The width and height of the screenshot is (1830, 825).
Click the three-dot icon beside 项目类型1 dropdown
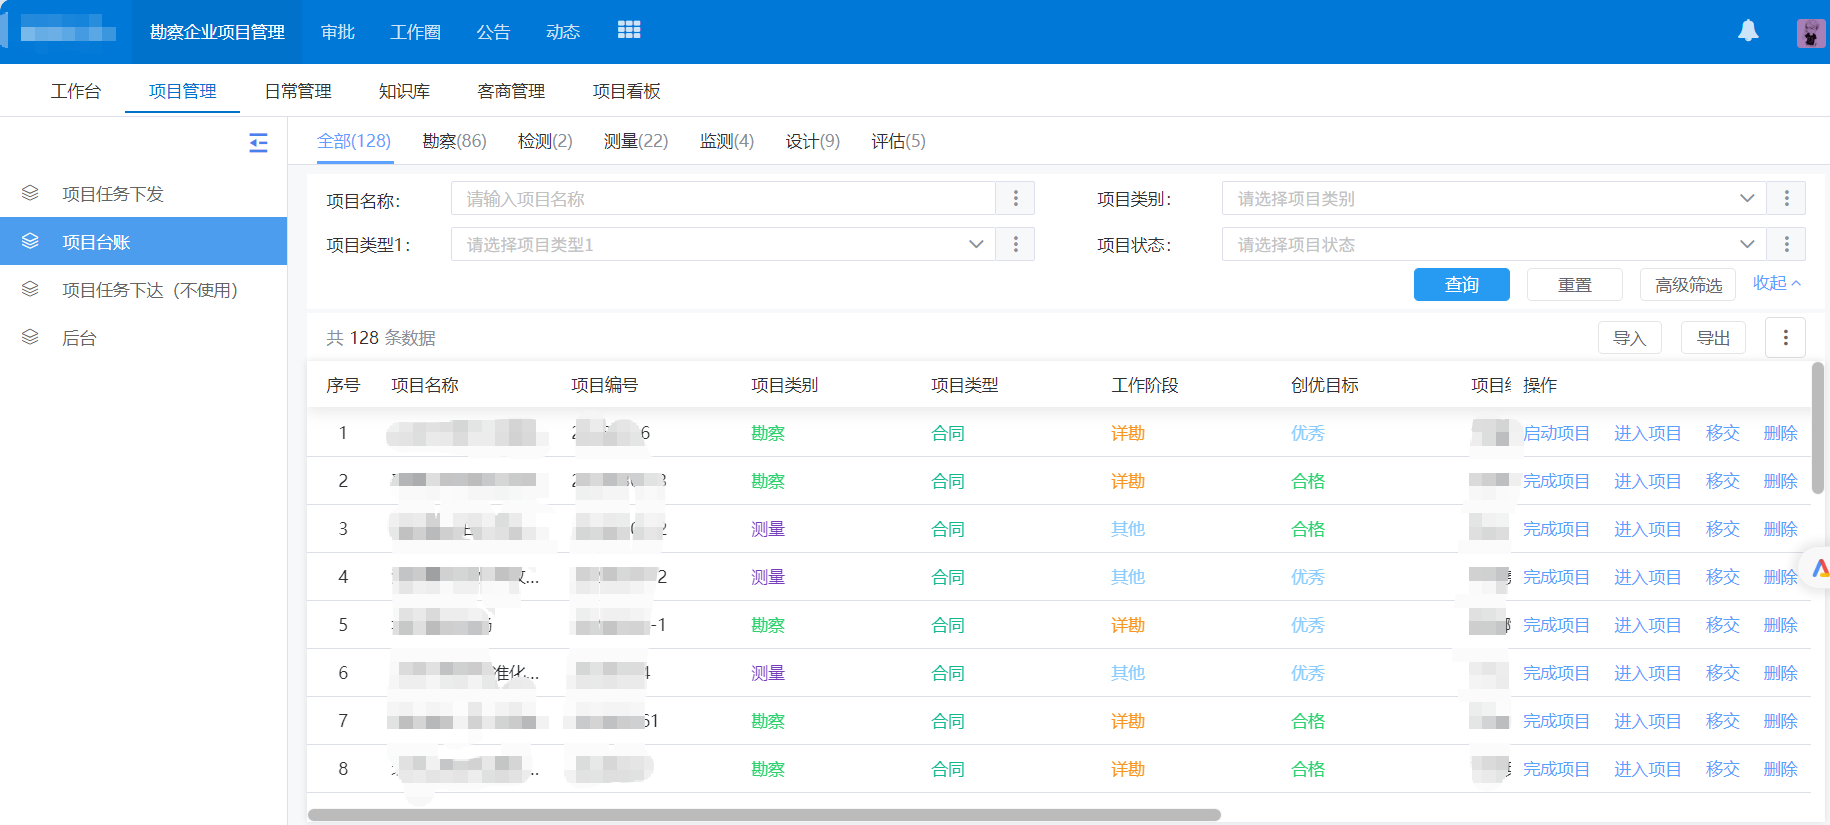click(x=1015, y=245)
